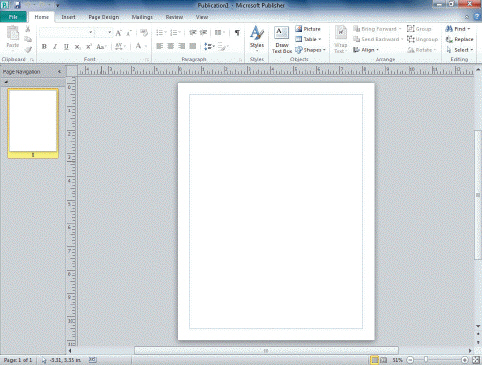Insert a Picture from Objects group

(308, 29)
